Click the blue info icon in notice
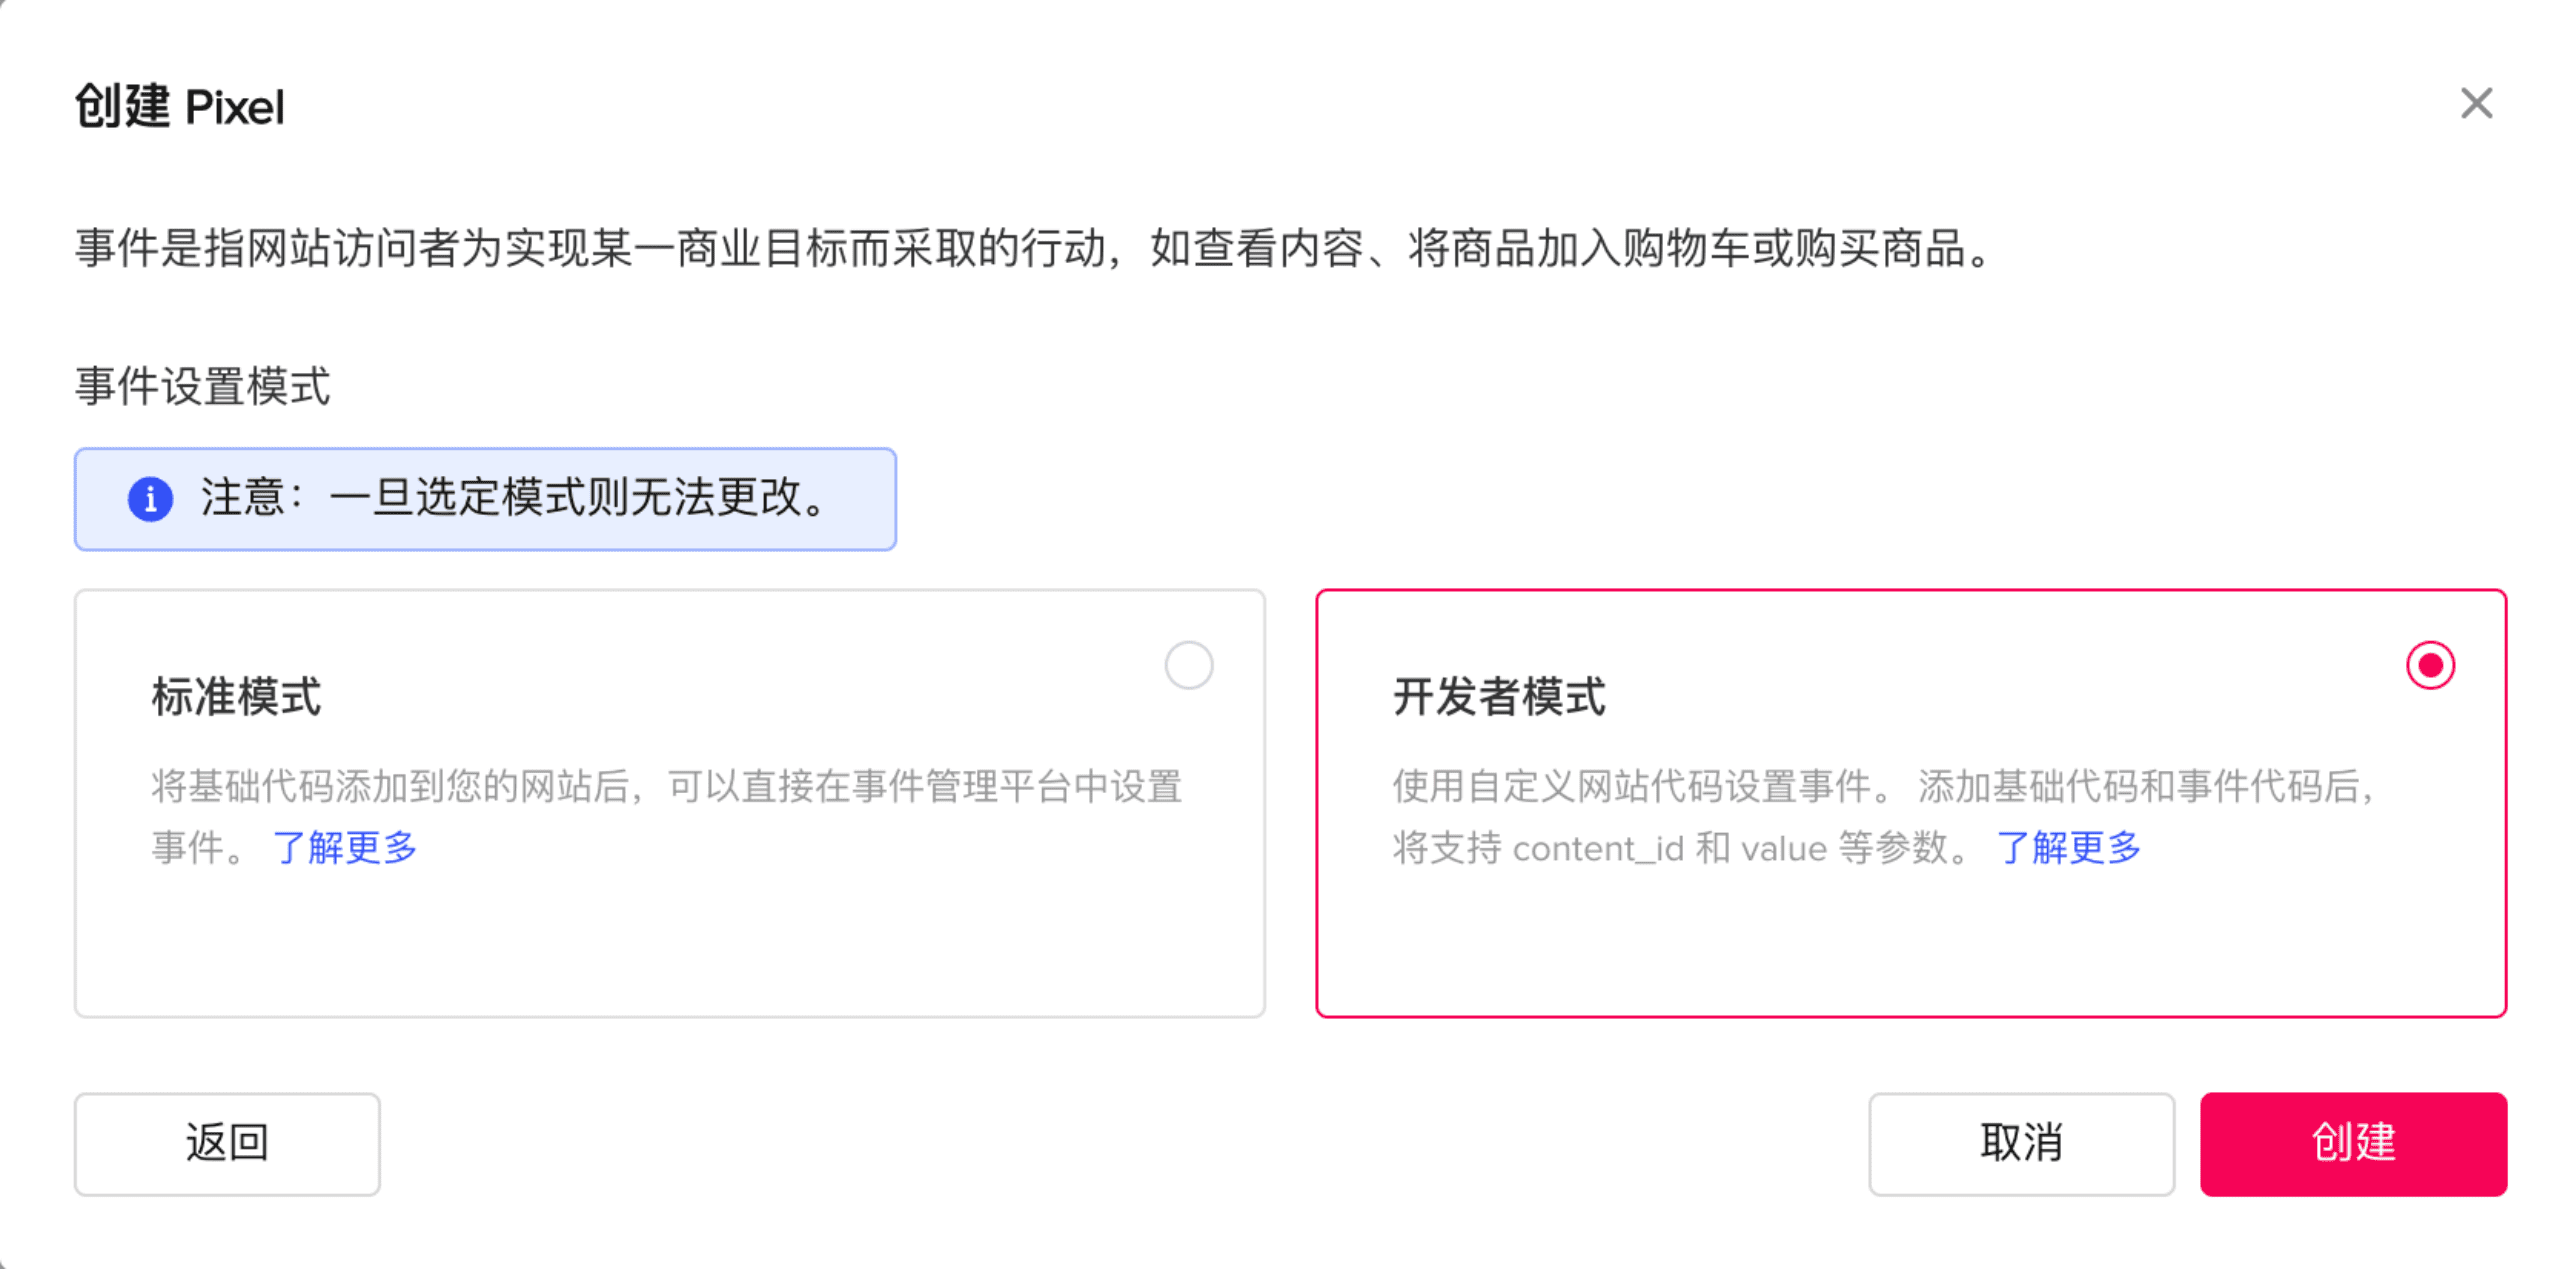2560x1269 pixels. pos(150,498)
